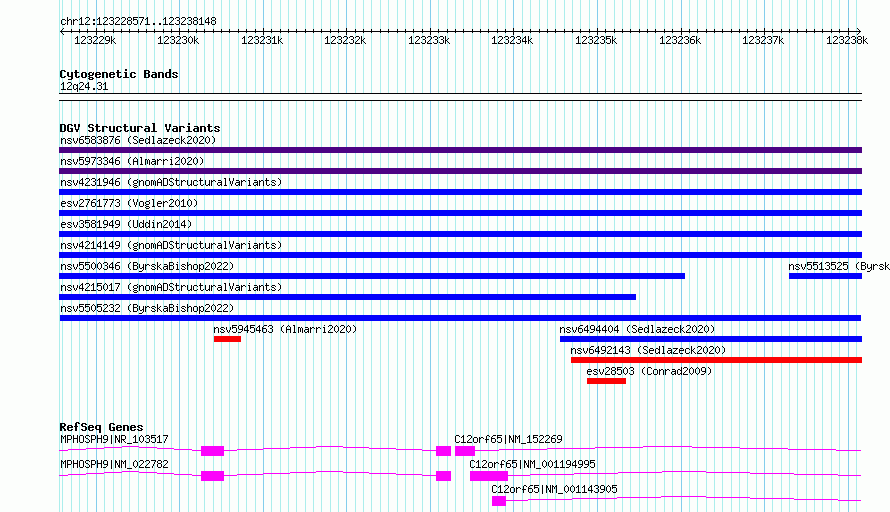Screen dimensions: 890x512
Task: Click the 123230k ruler tick label
Action: pos(178,40)
